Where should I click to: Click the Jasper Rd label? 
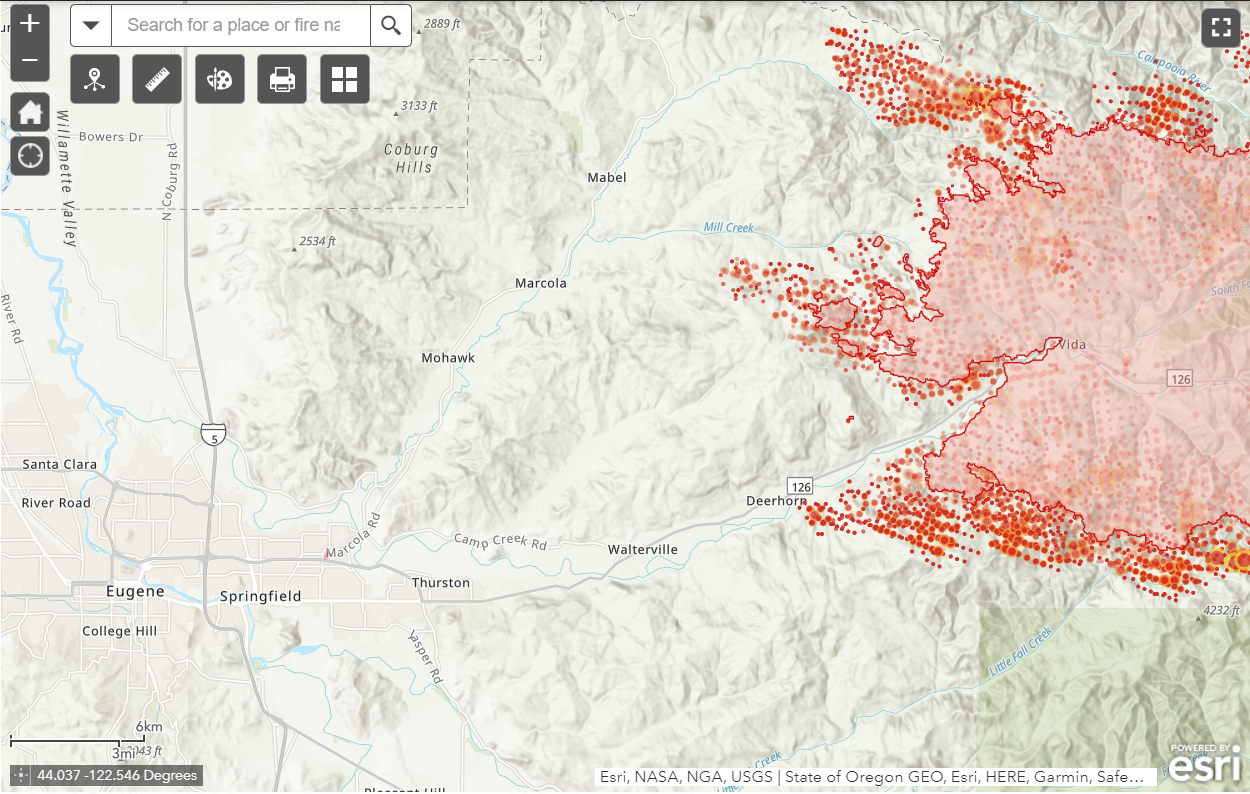[425, 655]
